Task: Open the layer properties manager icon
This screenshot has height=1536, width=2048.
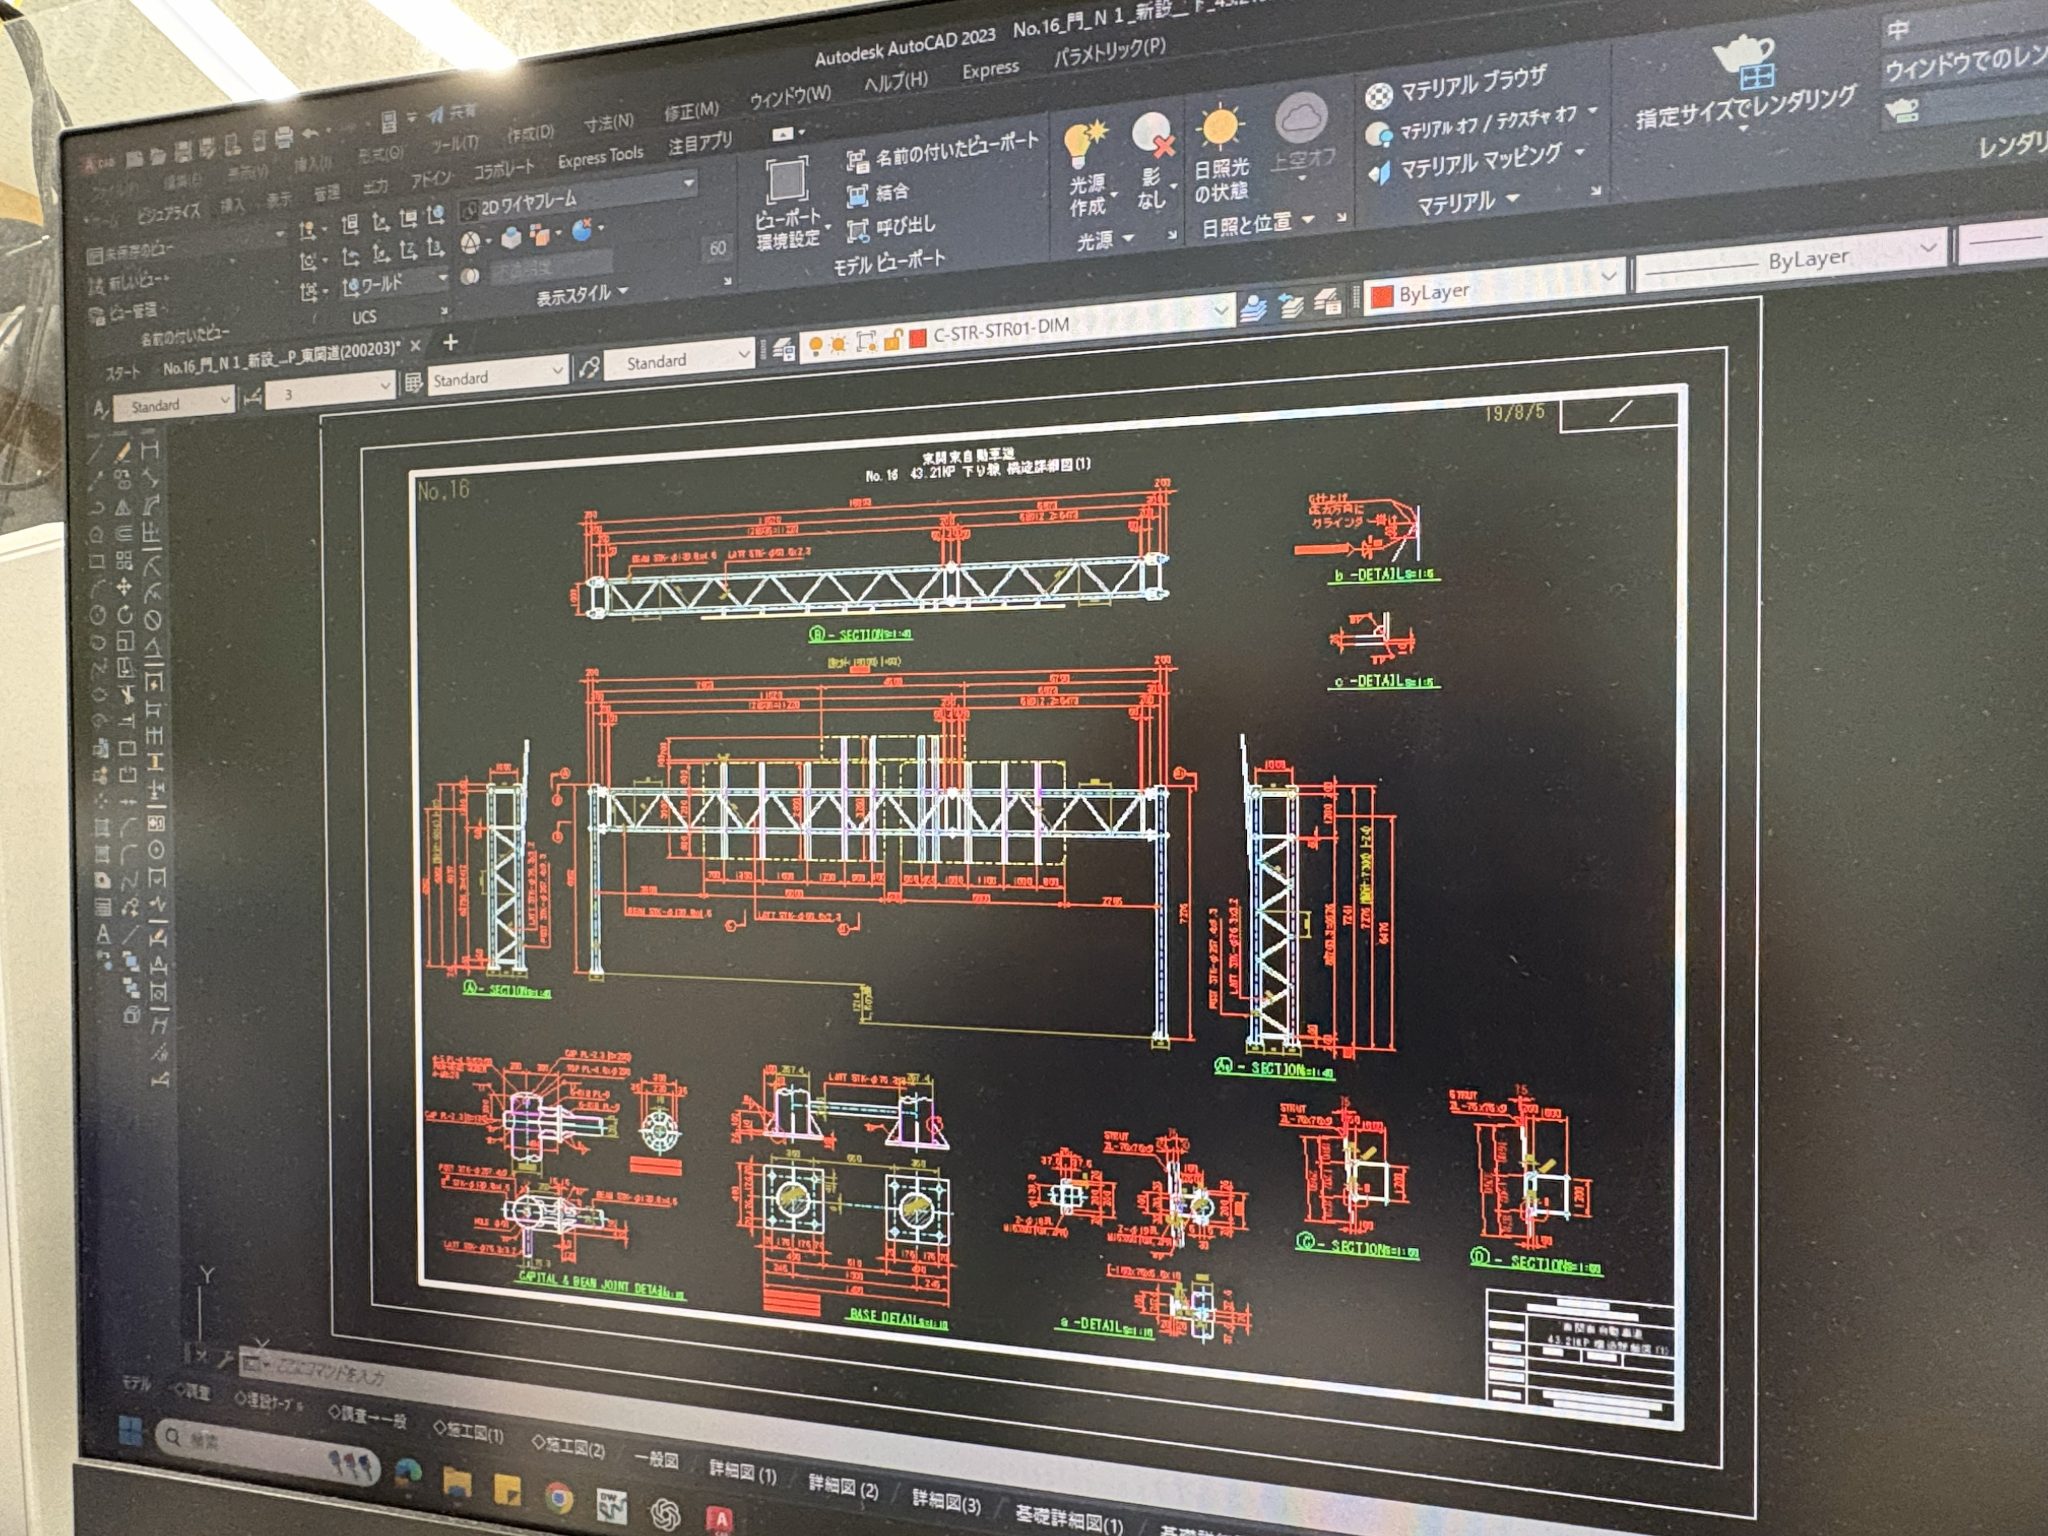Action: 782,348
